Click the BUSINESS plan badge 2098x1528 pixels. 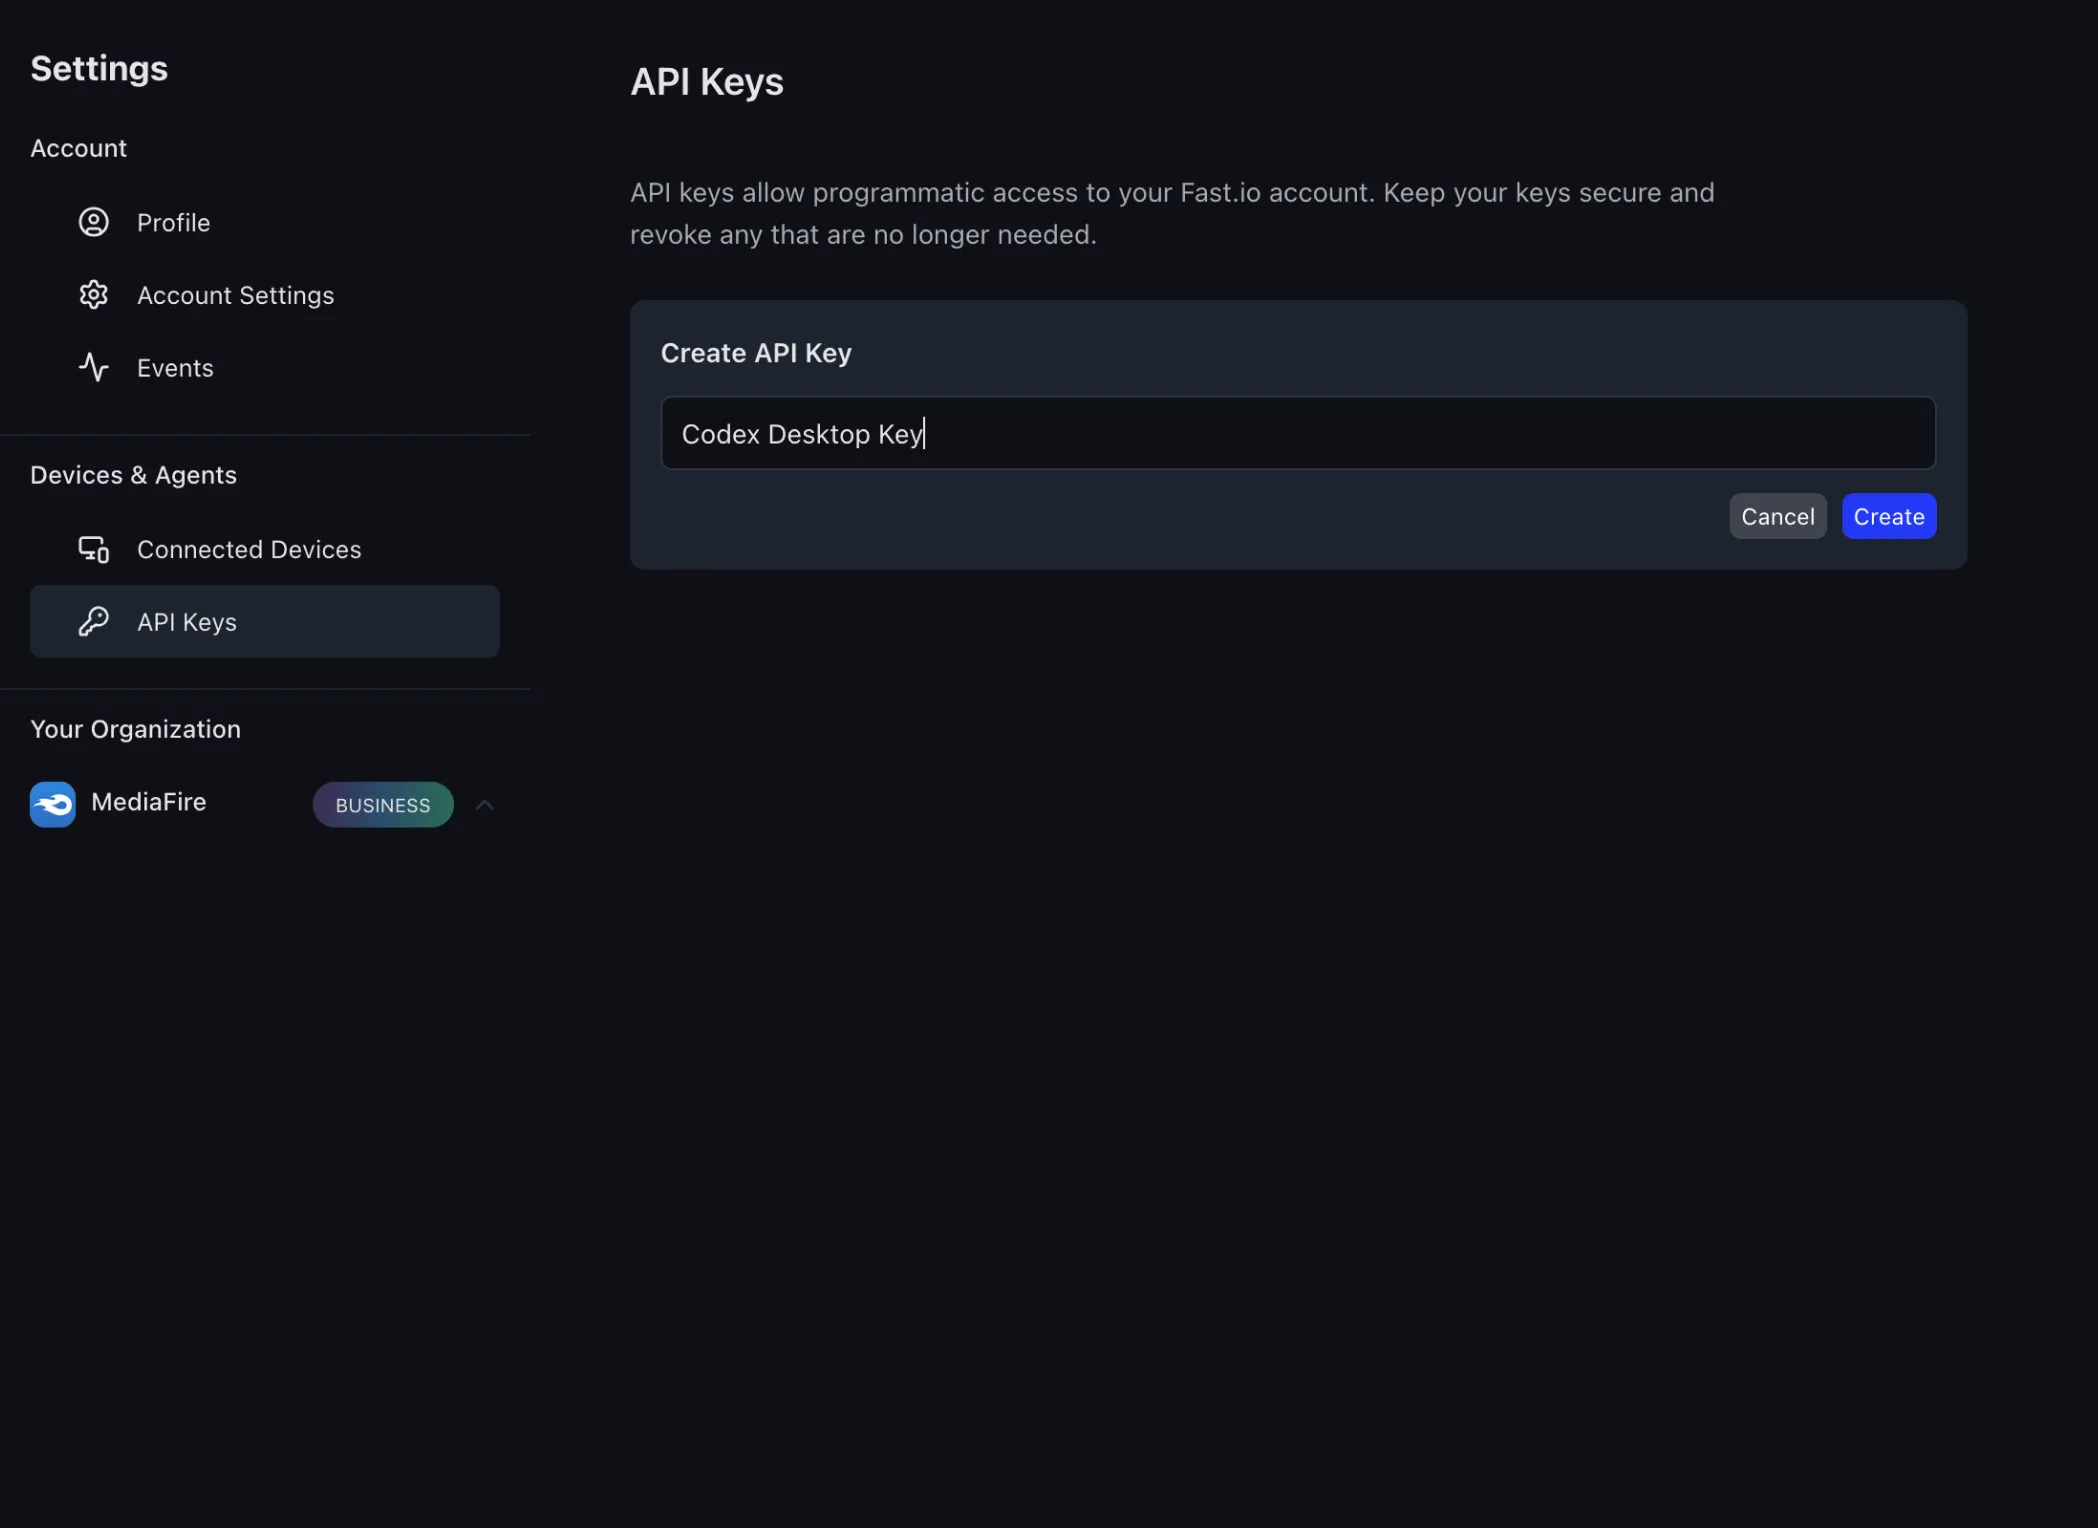click(x=382, y=804)
